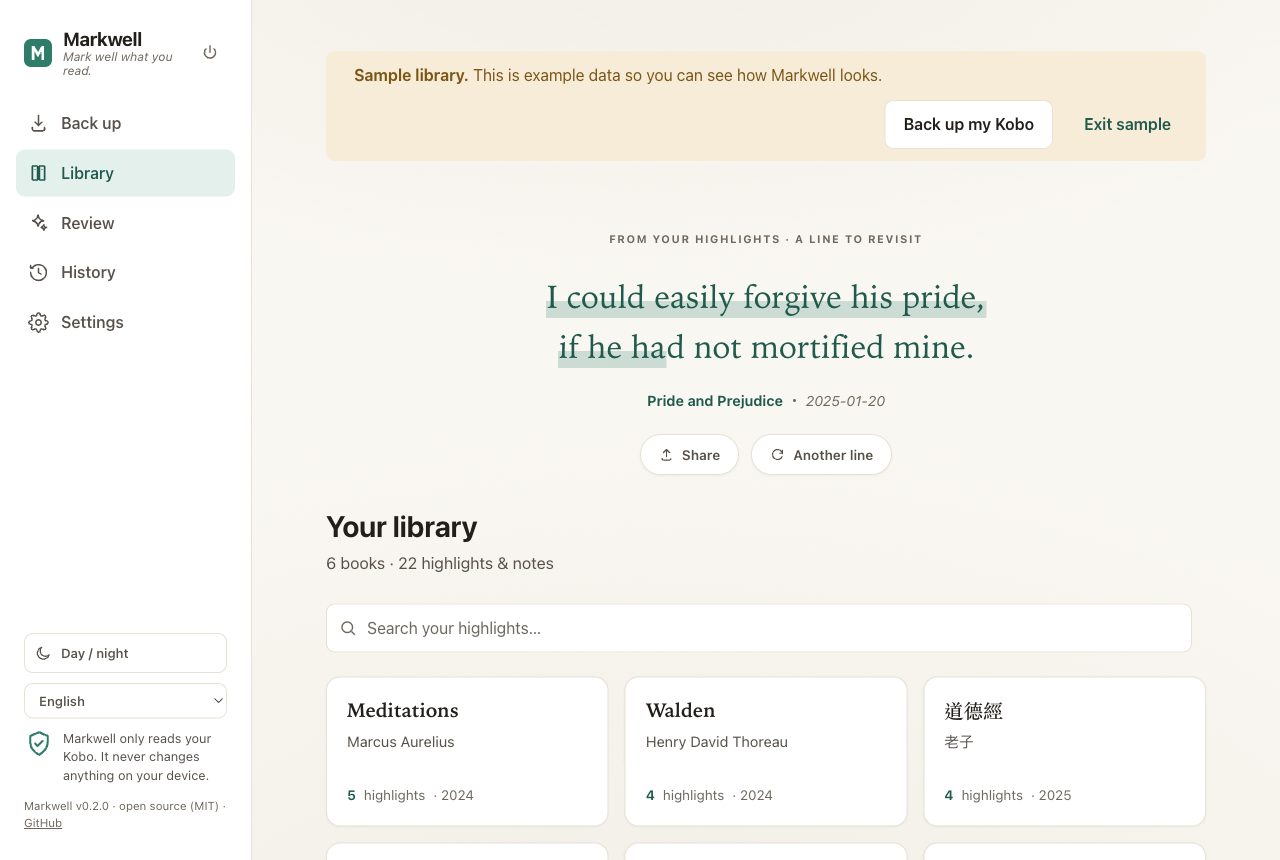Screen dimensions: 1280x860
Task: Open the Review section
Action: coord(125,223)
